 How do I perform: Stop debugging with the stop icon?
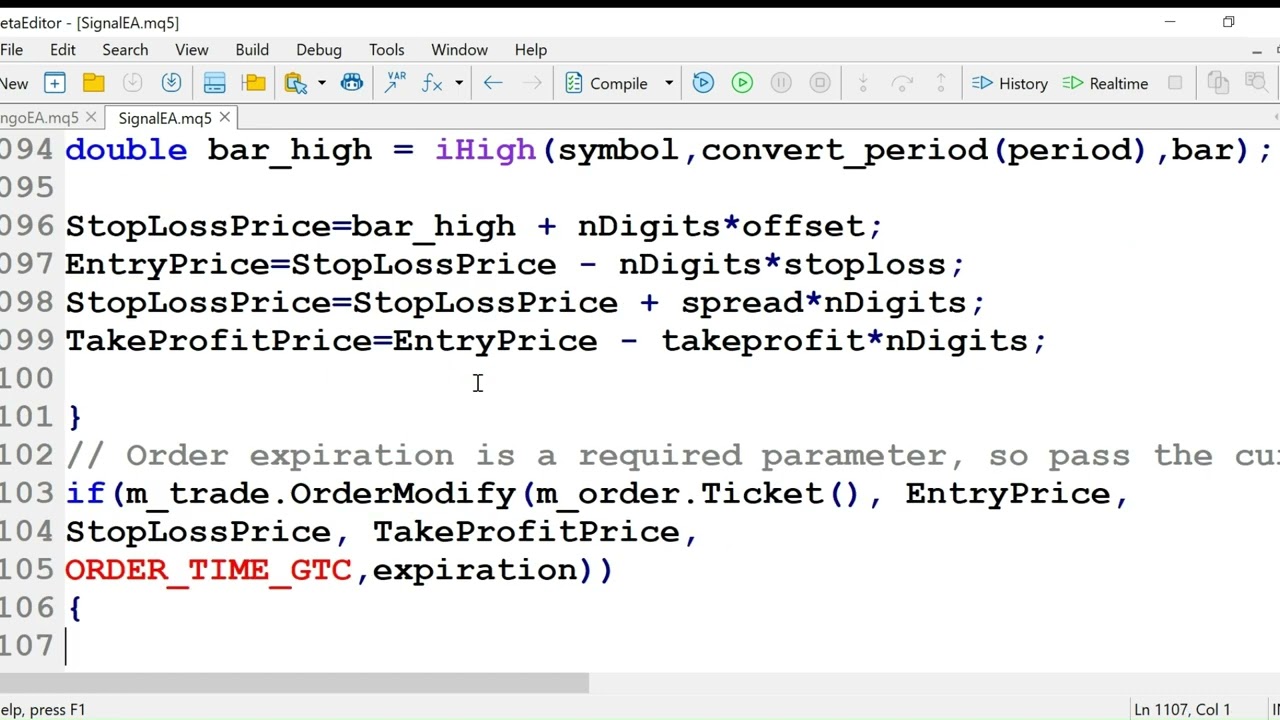(820, 83)
